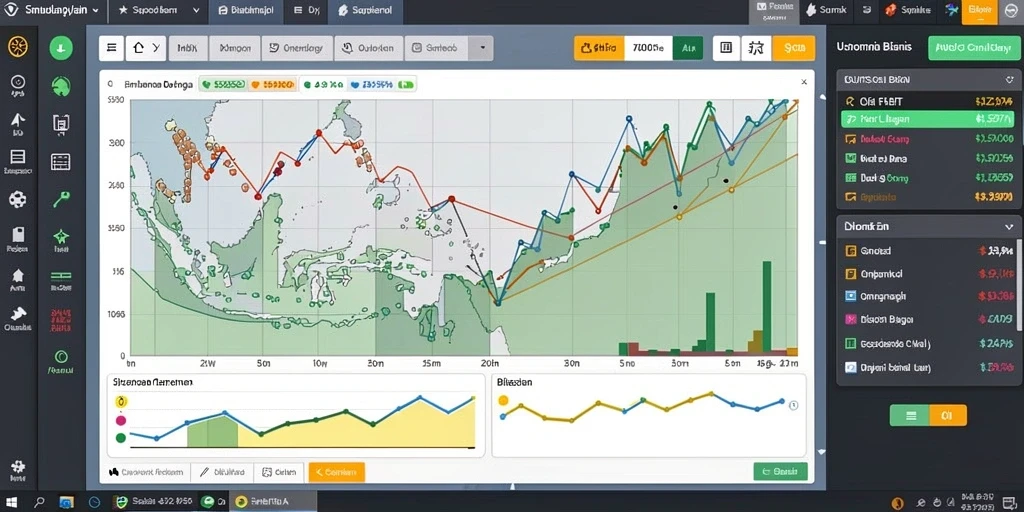The image size is (1024, 512).
Task: Click the 7100Se input field in toolbar
Action: click(x=648, y=48)
